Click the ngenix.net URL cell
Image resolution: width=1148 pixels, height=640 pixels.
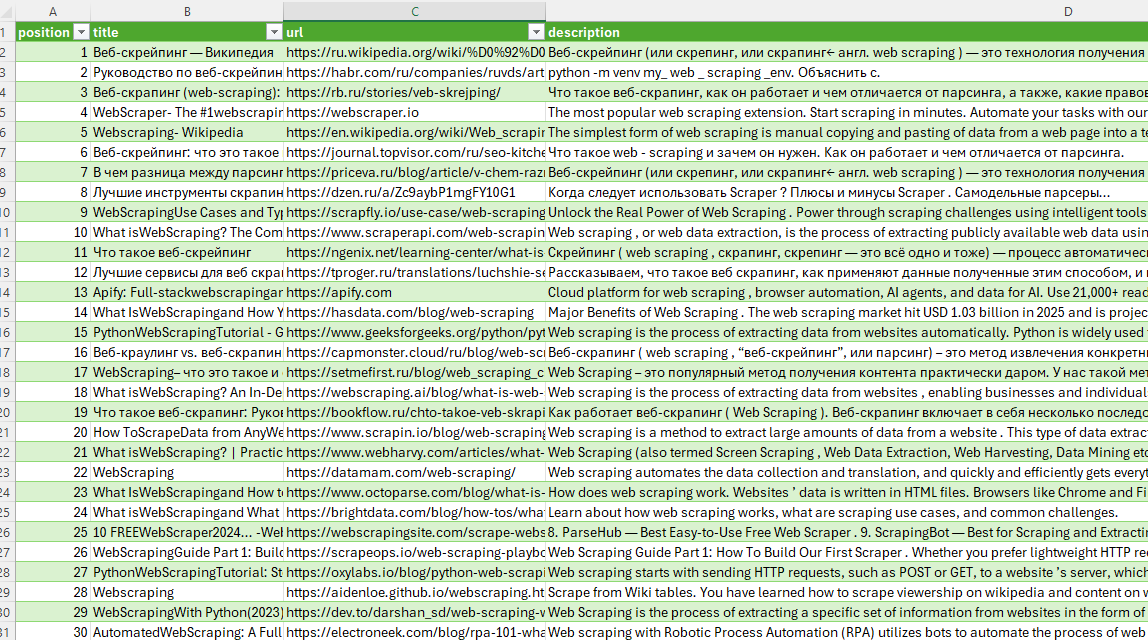[x=414, y=253]
